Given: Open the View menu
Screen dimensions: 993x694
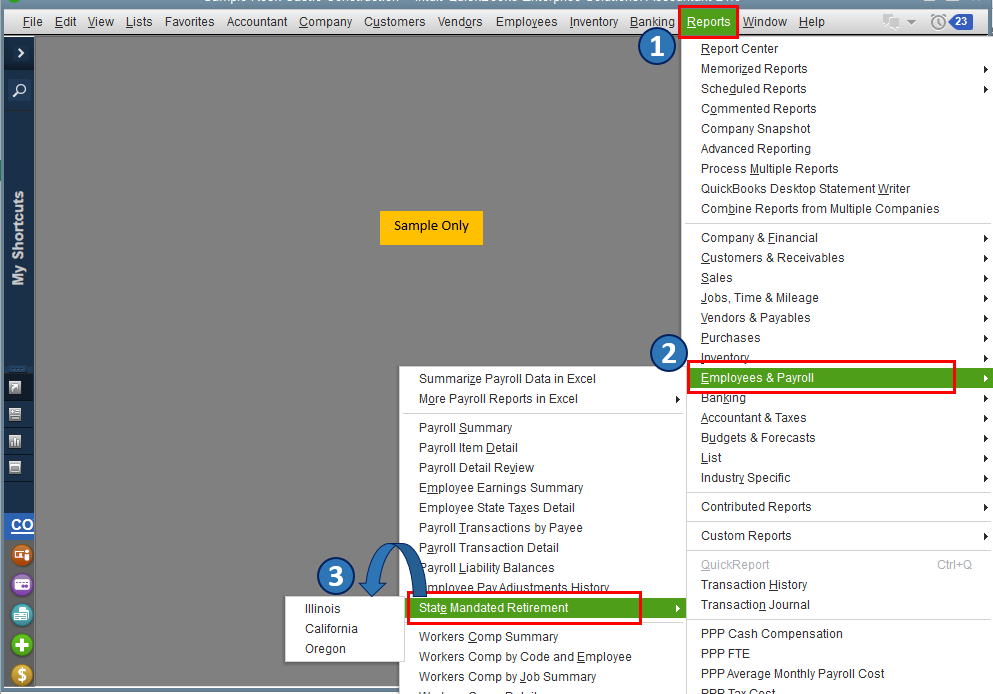Looking at the screenshot, I should pos(101,22).
